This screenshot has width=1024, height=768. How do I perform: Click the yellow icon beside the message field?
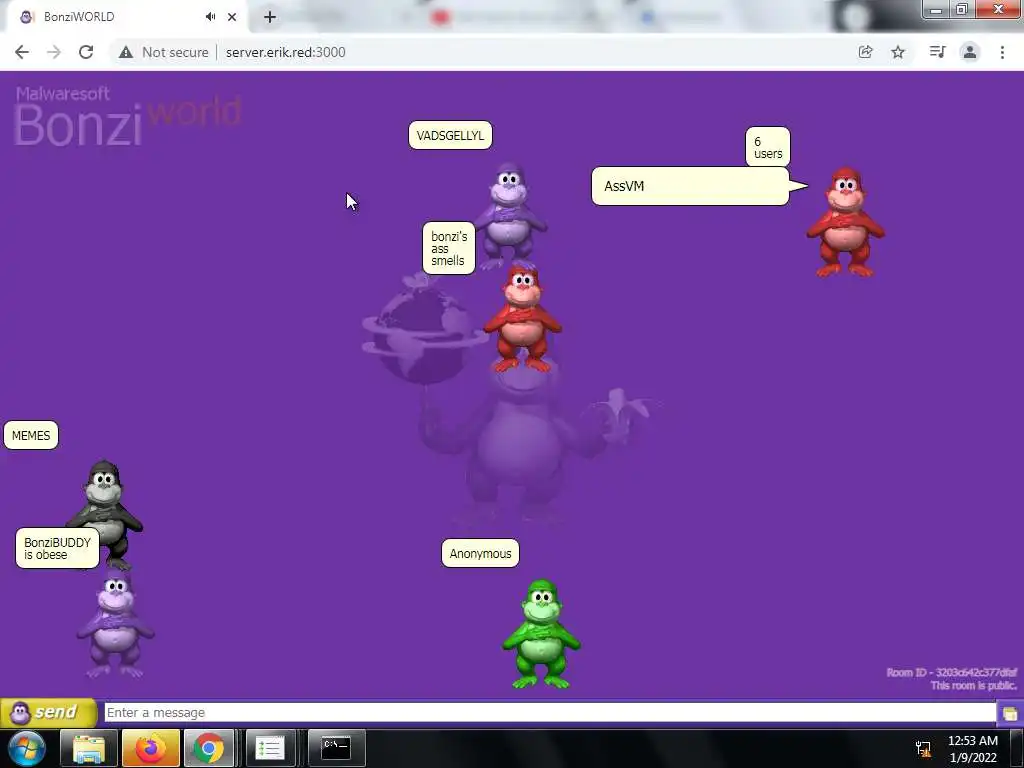point(1010,712)
